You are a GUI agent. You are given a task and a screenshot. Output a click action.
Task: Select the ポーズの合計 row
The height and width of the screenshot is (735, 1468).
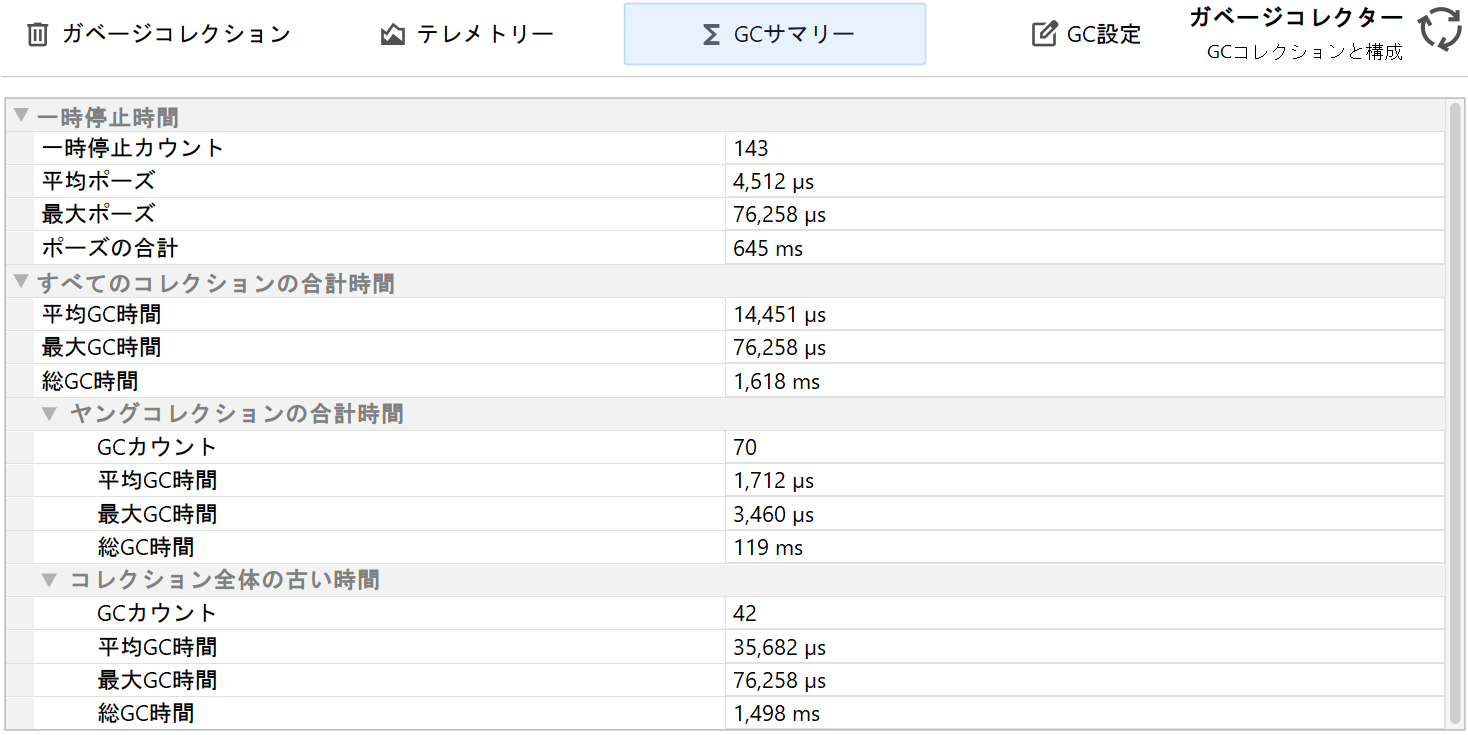point(110,248)
